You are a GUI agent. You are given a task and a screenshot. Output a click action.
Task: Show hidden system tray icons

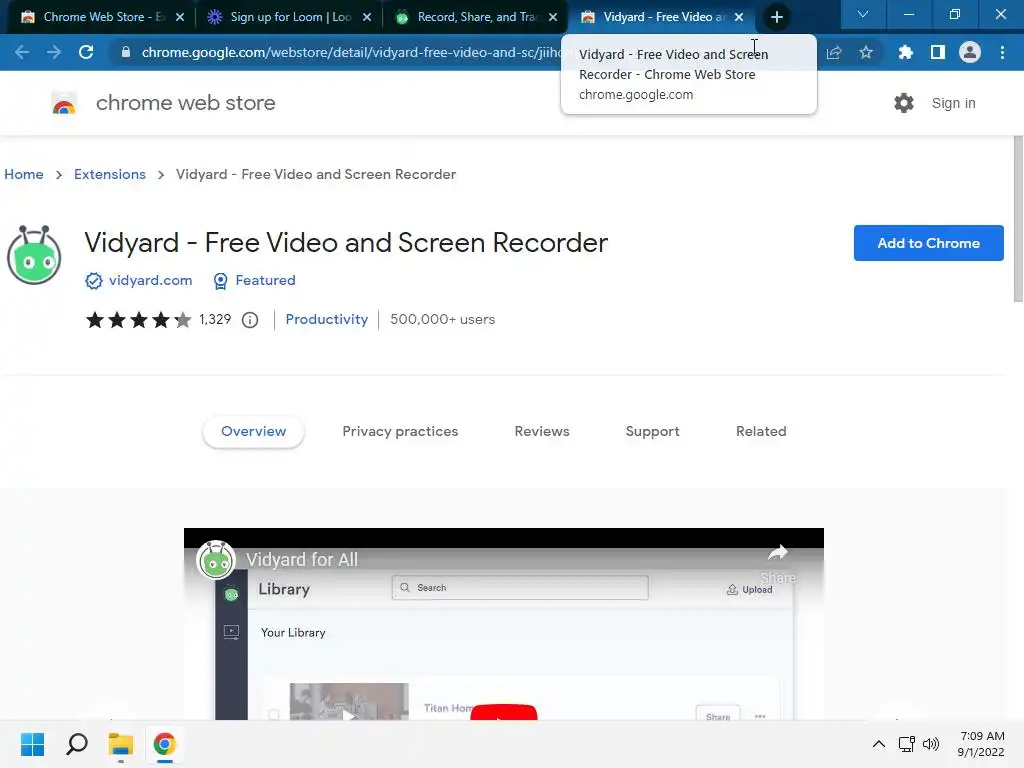(x=879, y=744)
